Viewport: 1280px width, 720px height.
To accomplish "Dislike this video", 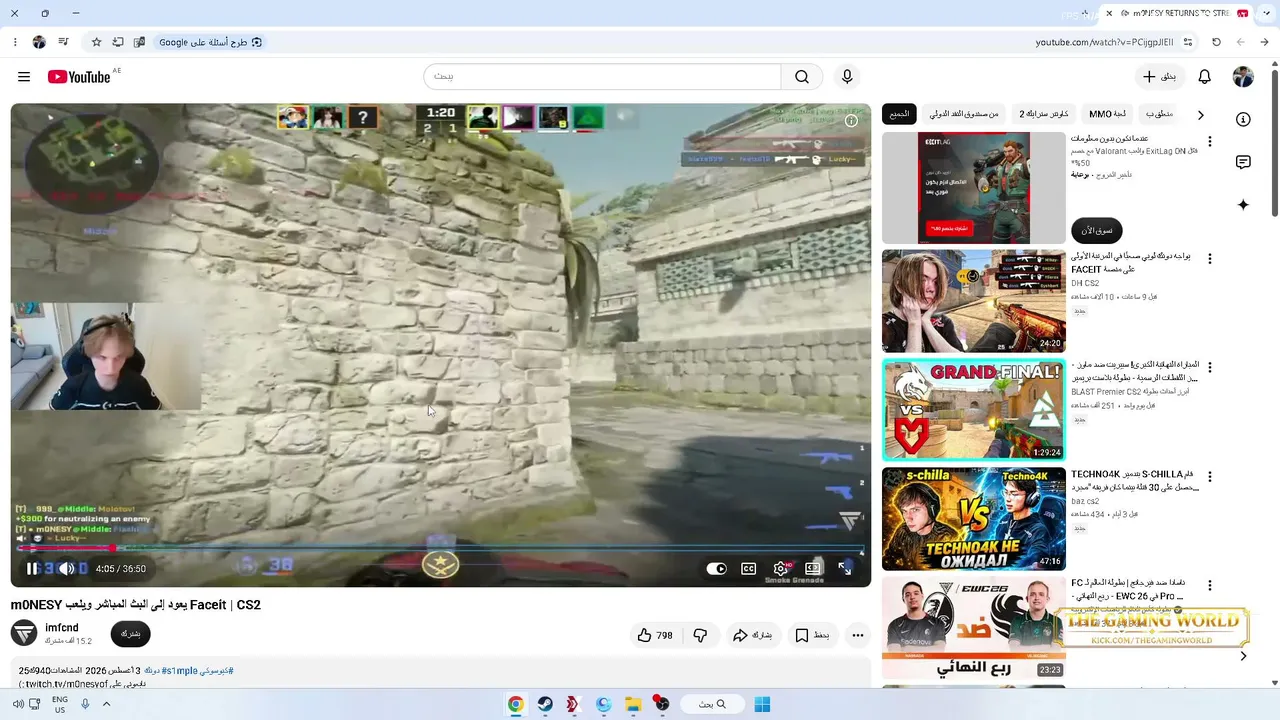I will (x=700, y=635).
